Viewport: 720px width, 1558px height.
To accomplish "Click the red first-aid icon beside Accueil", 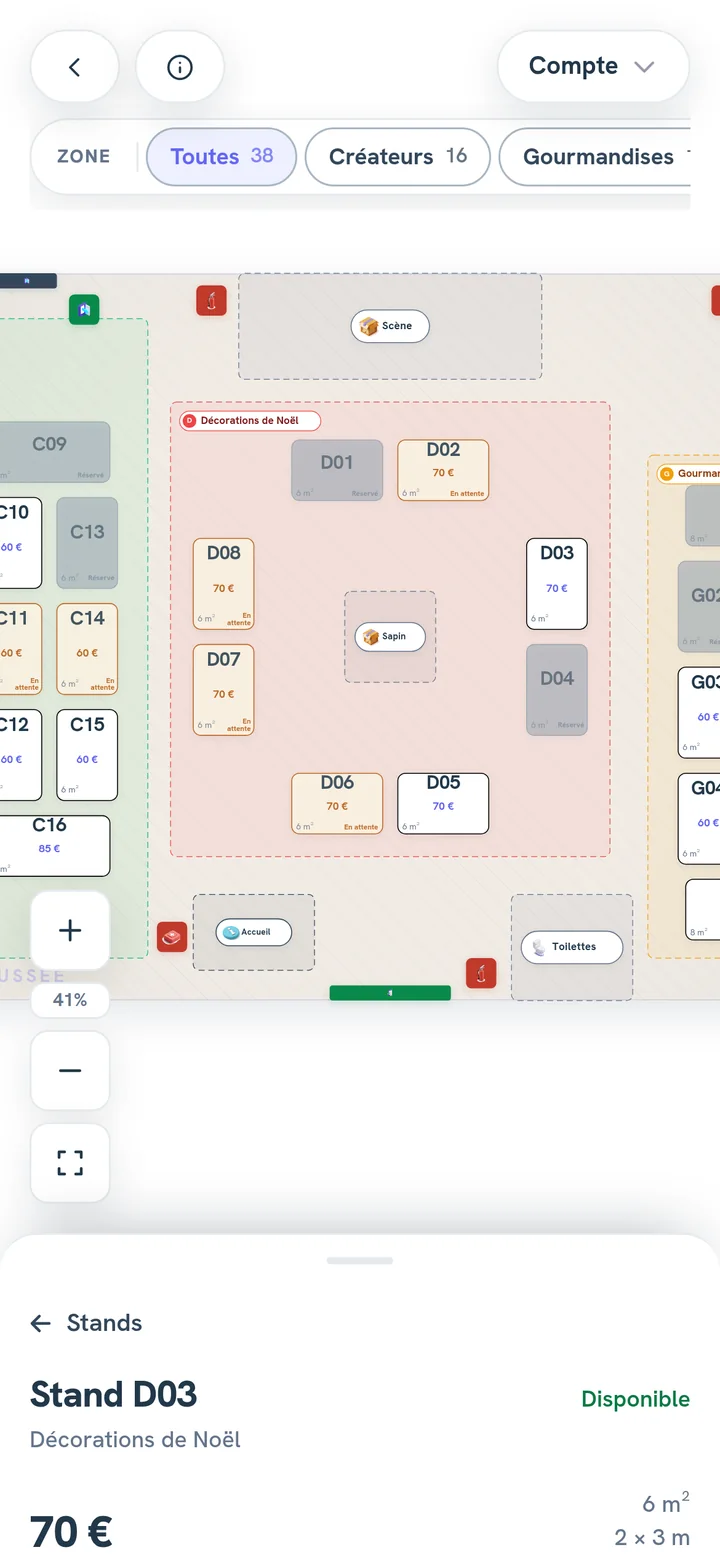I will (x=172, y=937).
